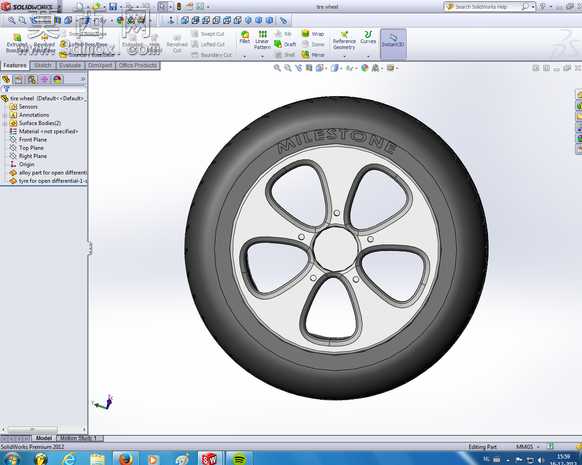
Task: Click Zoom to Fit in viewport toolbar
Action: [277, 68]
